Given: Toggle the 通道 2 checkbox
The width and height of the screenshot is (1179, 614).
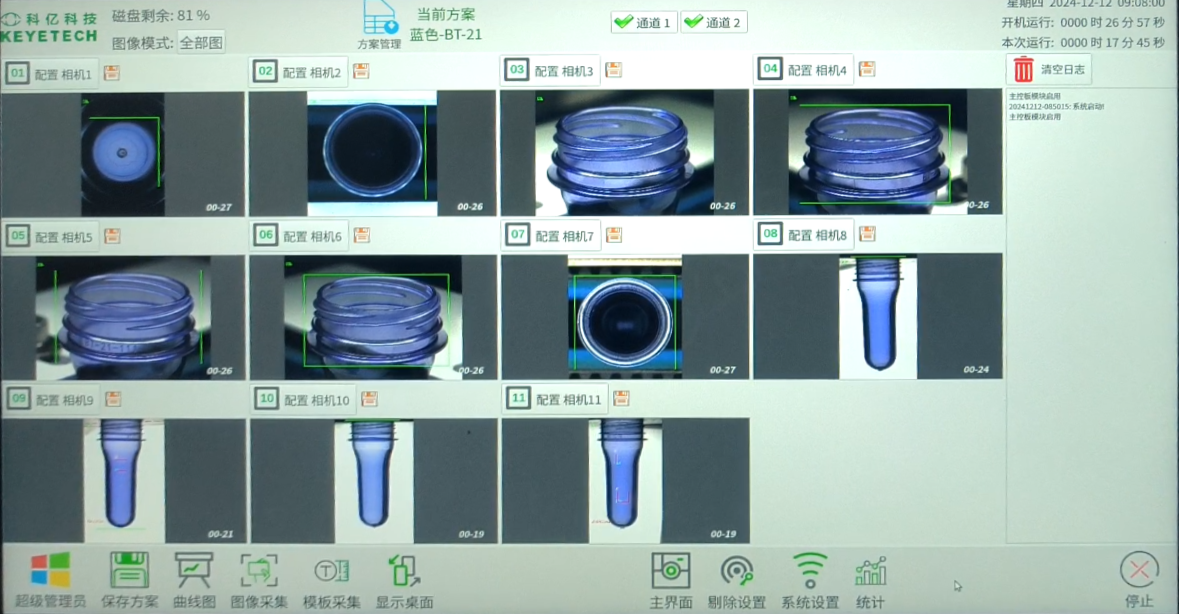Looking at the screenshot, I should (x=713, y=22).
